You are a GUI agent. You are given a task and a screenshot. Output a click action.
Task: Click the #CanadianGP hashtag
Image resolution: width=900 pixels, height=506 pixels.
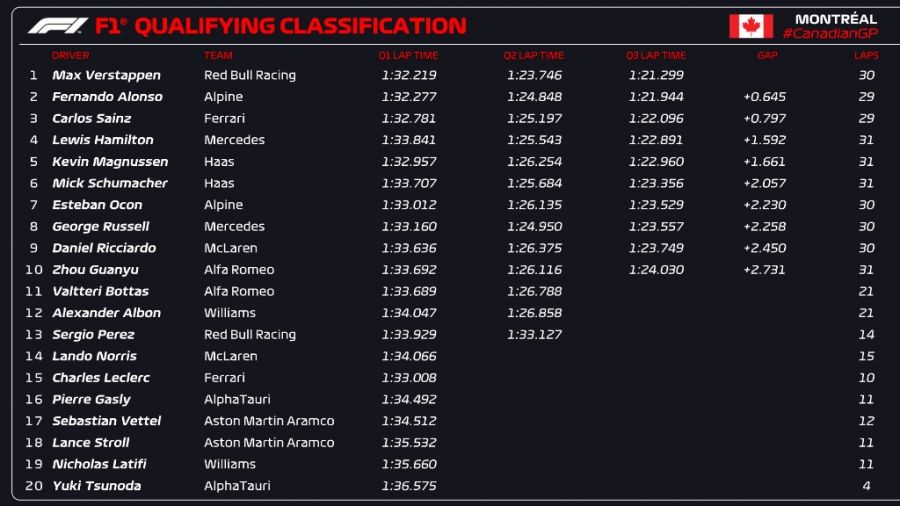click(x=829, y=34)
